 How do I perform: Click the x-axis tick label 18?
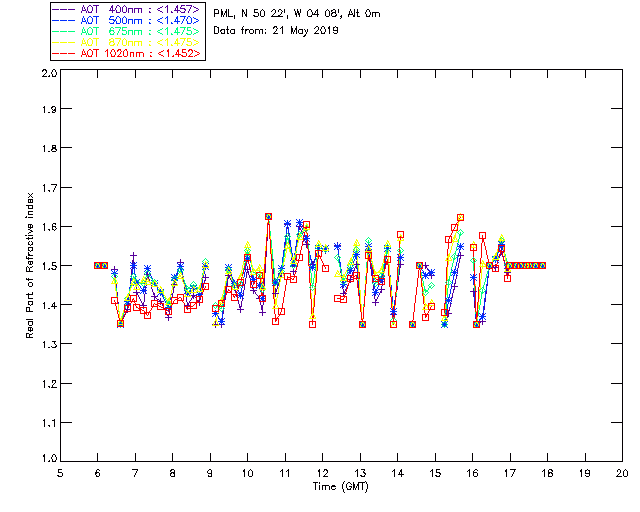coord(547,473)
